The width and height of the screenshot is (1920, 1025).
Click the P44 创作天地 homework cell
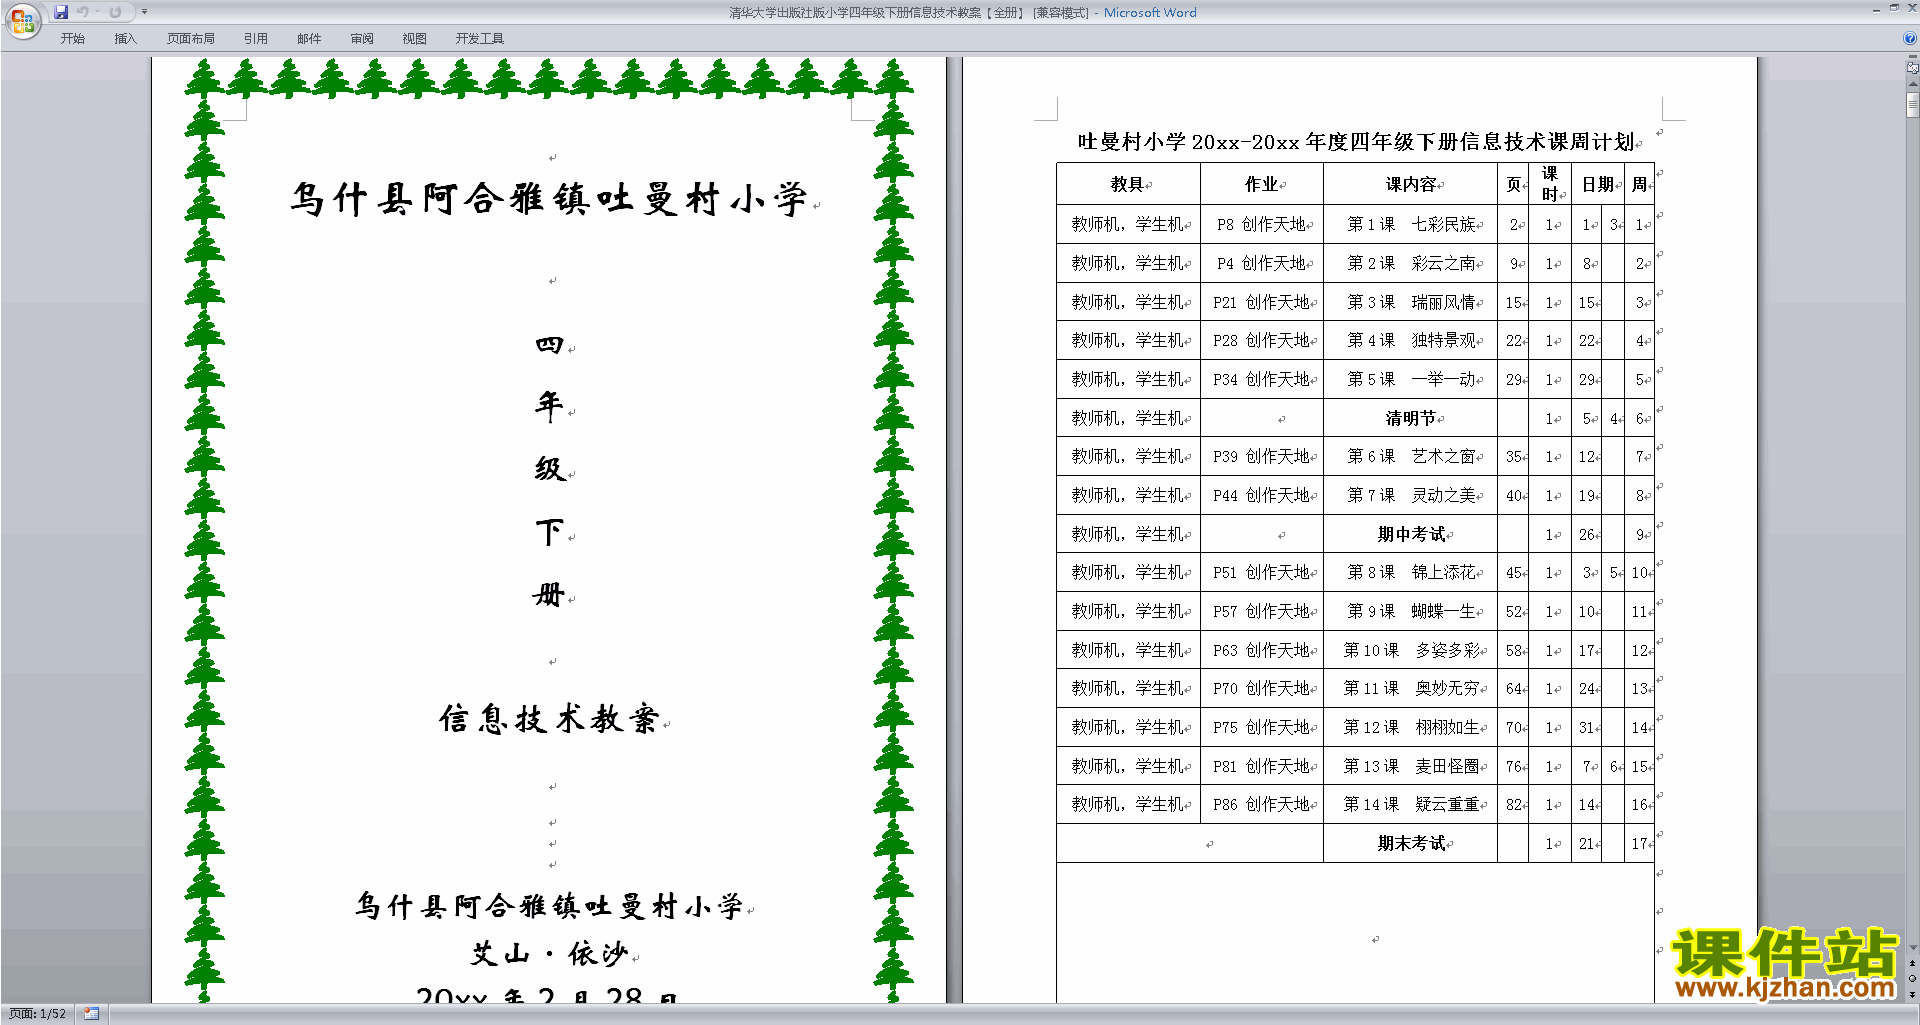point(1262,496)
